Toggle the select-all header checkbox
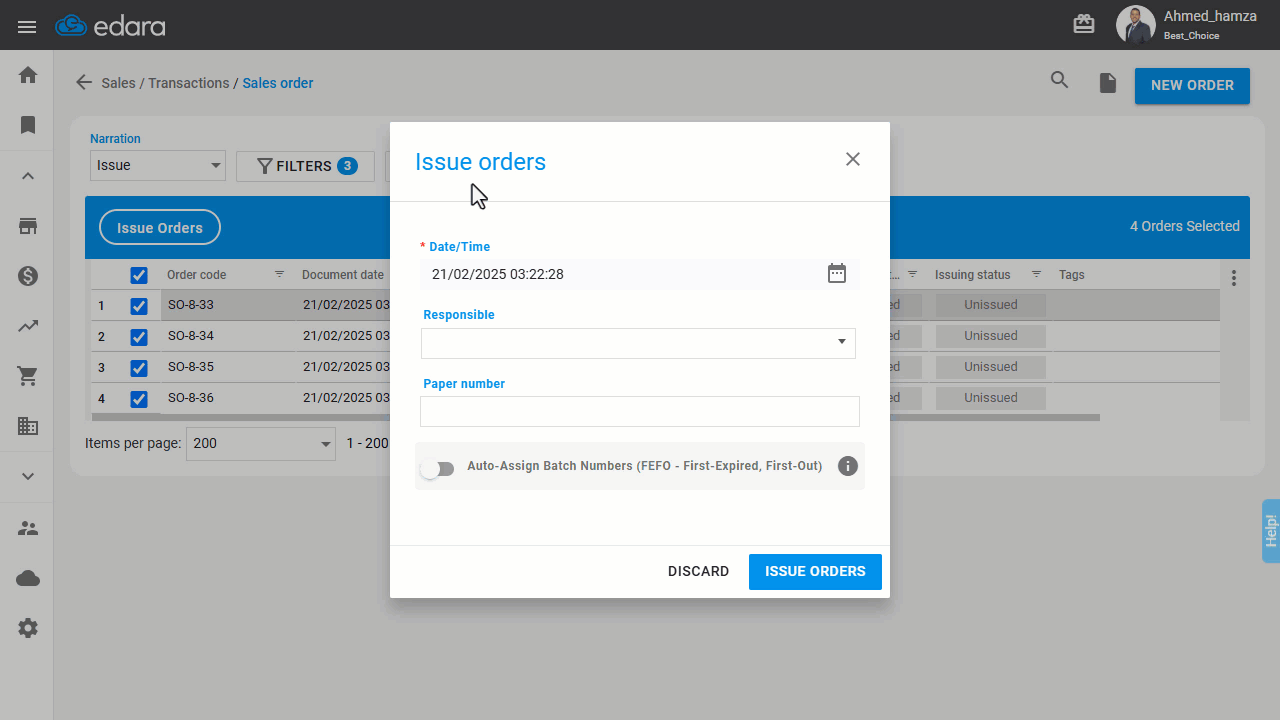 tap(139, 275)
